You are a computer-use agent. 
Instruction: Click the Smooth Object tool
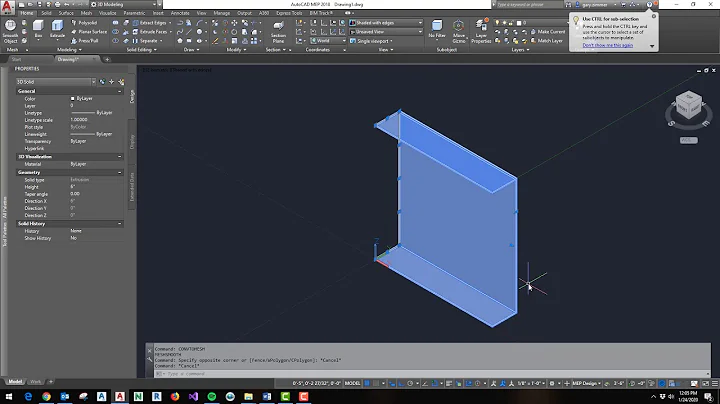click(x=10, y=31)
